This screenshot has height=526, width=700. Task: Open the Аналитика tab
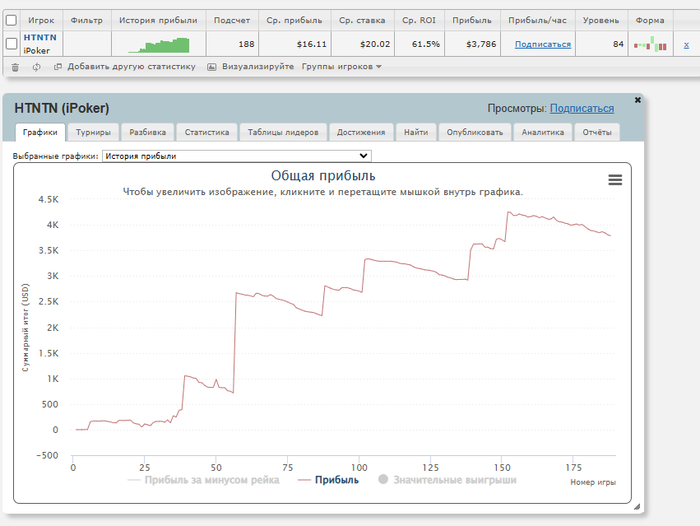(x=543, y=132)
